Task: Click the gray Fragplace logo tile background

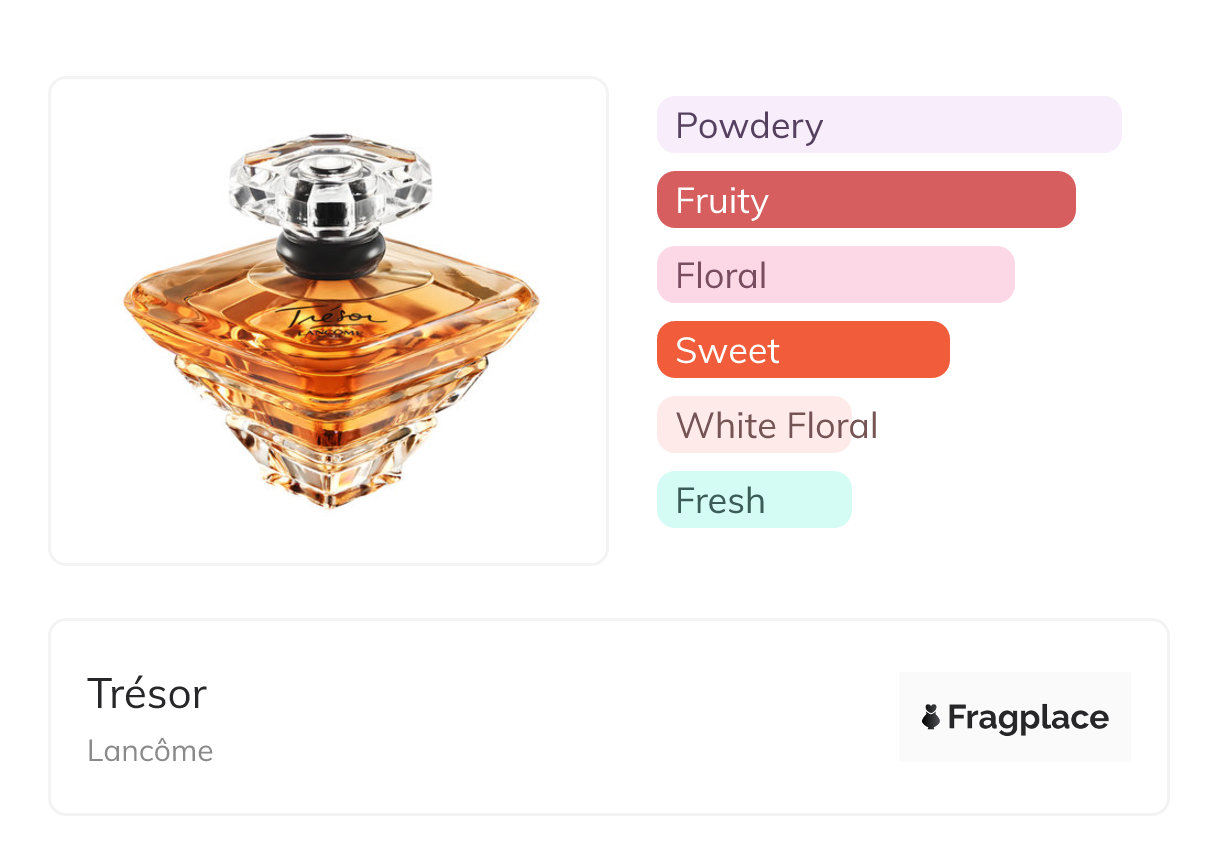Action: 1015,717
